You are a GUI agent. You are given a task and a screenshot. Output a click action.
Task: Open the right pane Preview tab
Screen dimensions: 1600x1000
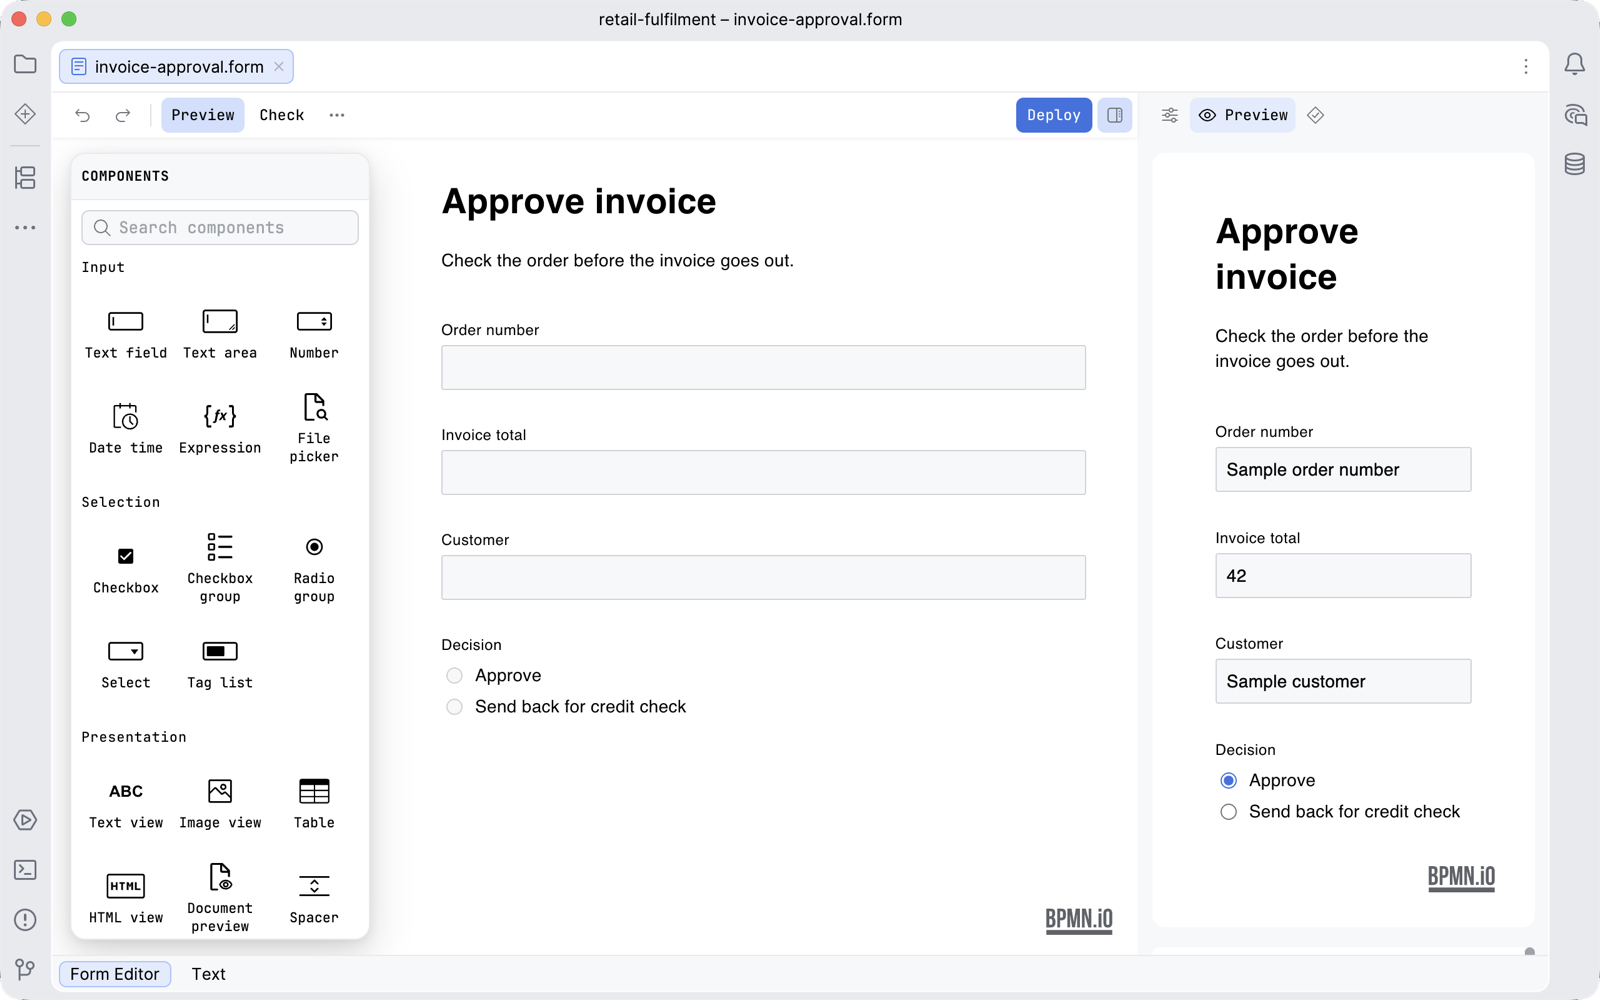click(1243, 115)
